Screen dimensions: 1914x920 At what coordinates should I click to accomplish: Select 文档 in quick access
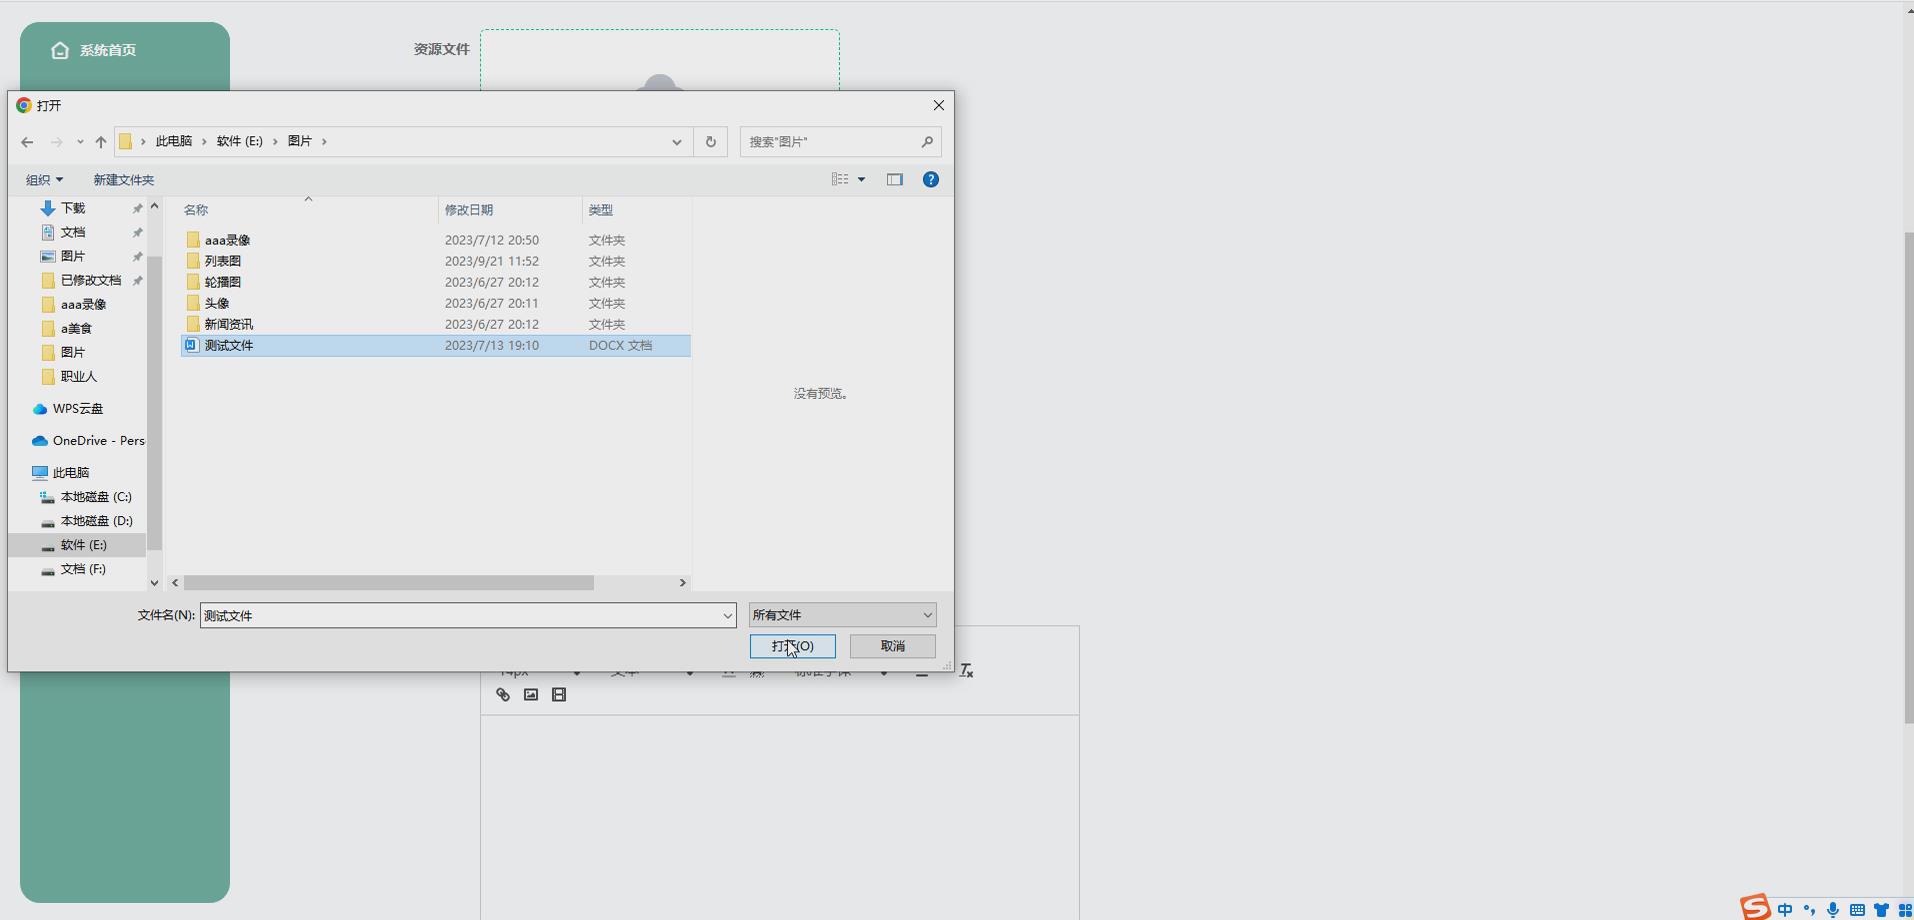click(73, 232)
